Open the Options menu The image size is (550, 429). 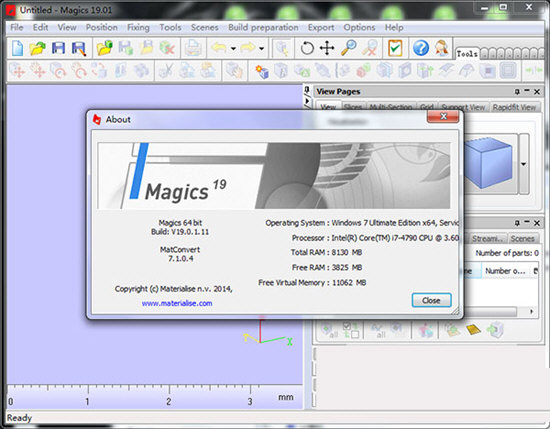(359, 27)
